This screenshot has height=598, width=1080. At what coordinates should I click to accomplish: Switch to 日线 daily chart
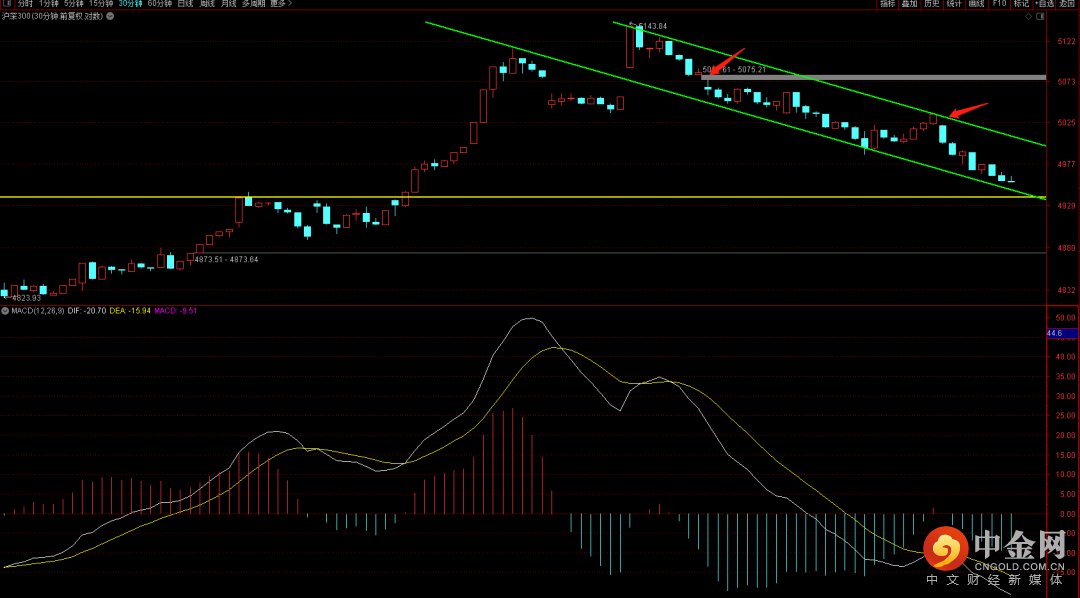[x=185, y=4]
